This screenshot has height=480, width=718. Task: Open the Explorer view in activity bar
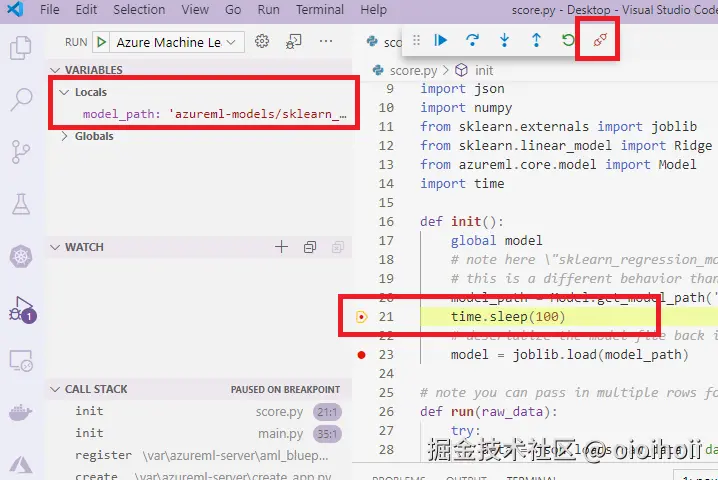click(x=21, y=48)
